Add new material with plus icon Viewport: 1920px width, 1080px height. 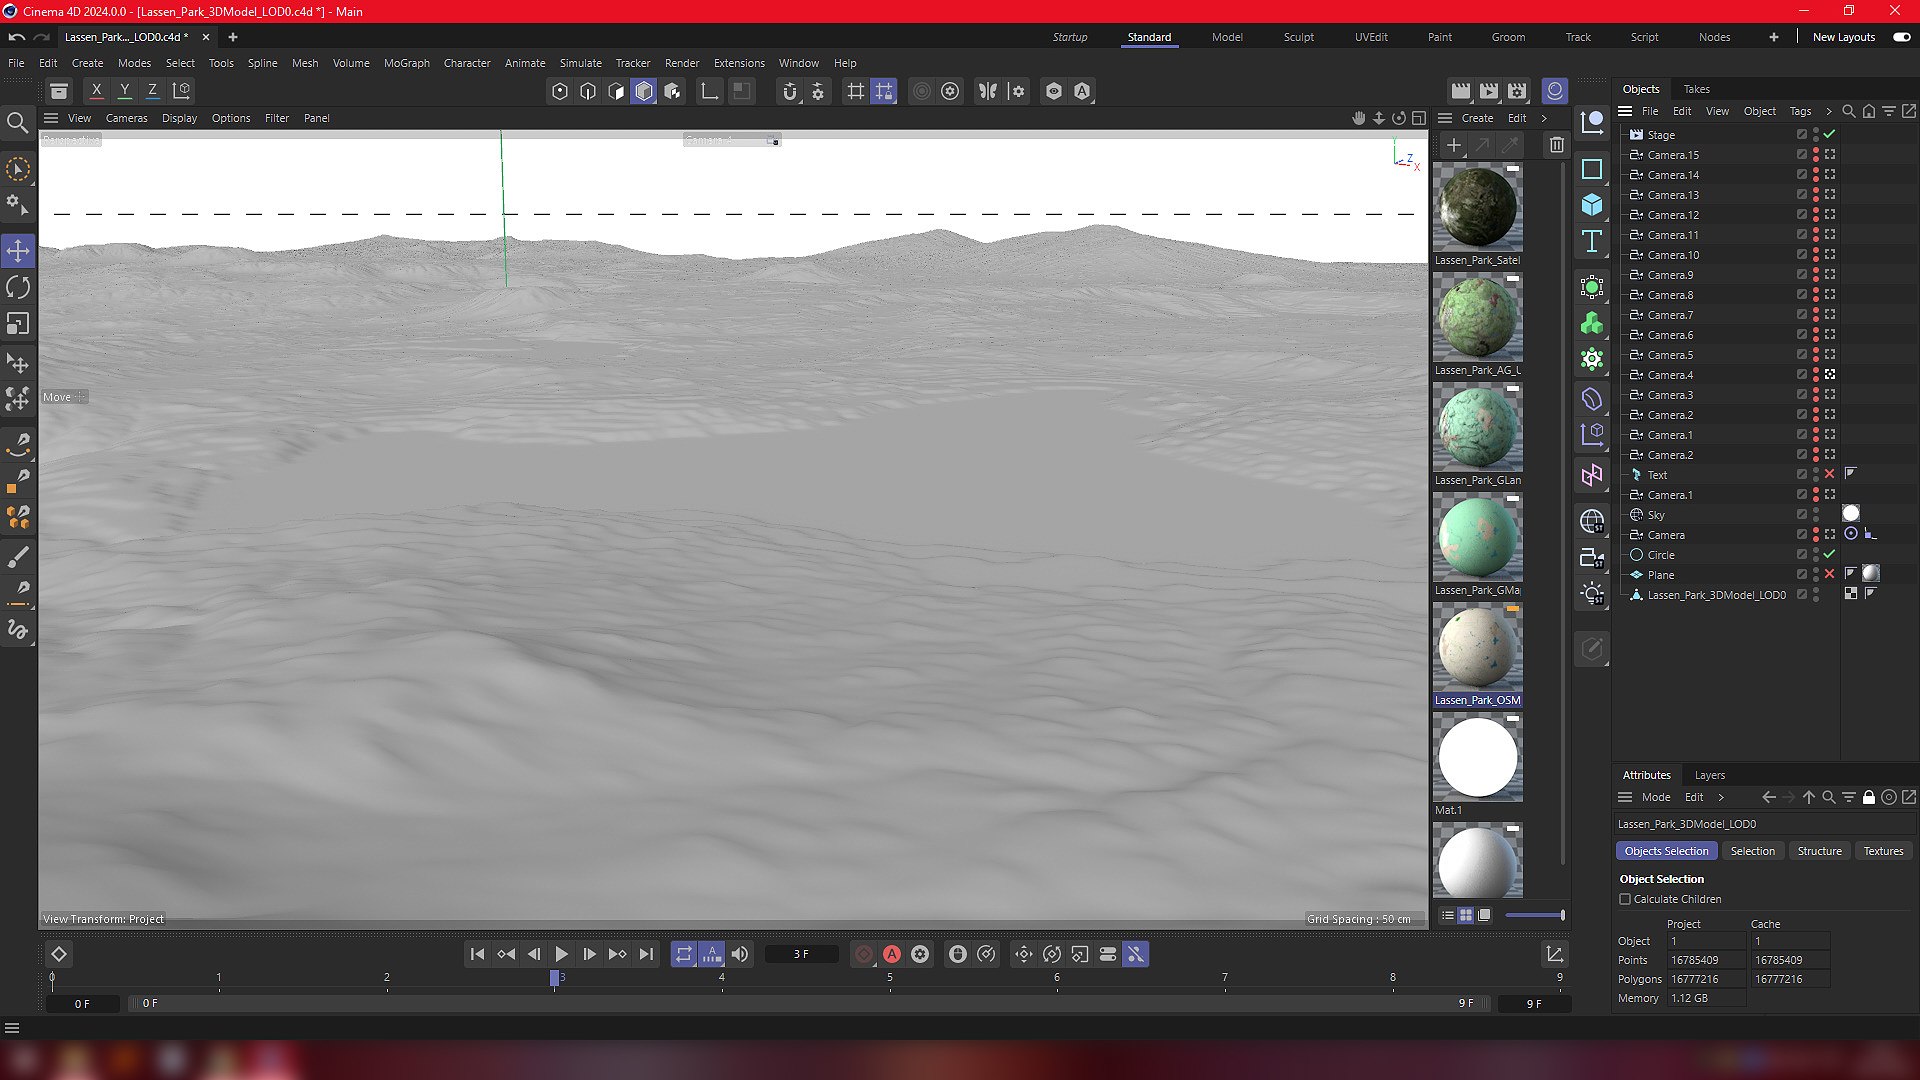click(x=1454, y=145)
